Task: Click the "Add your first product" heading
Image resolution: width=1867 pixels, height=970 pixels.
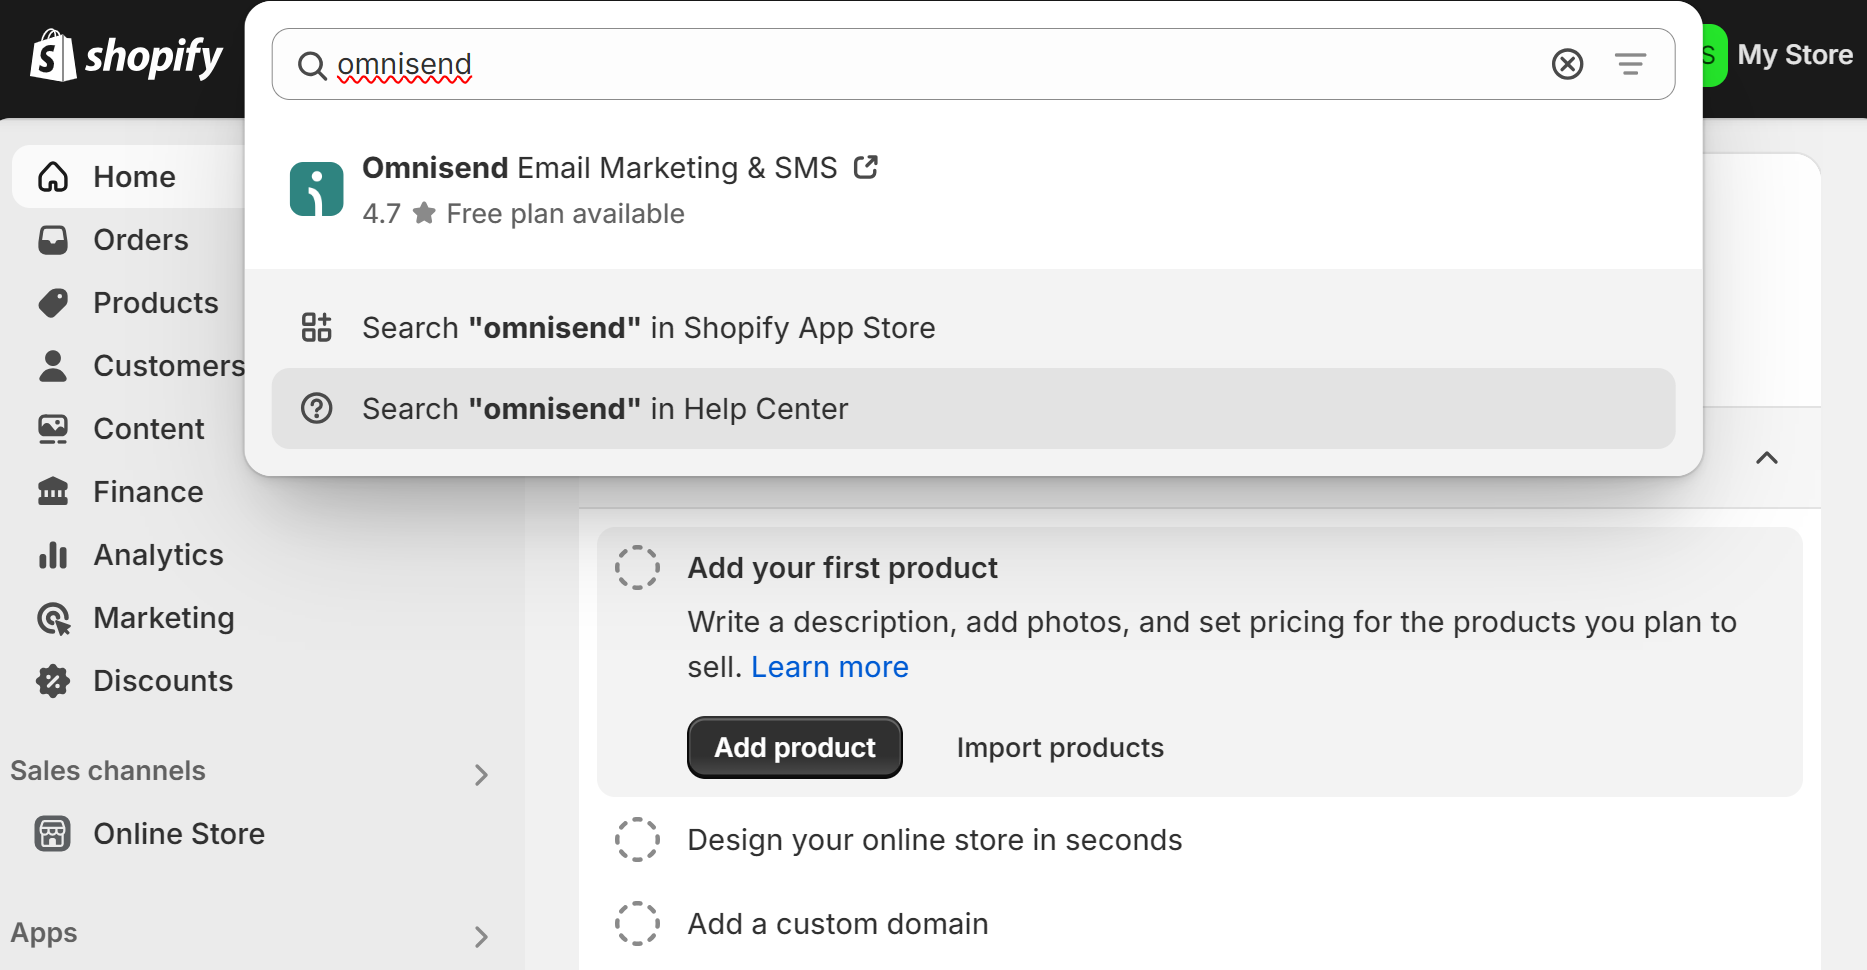Action: pos(842,567)
